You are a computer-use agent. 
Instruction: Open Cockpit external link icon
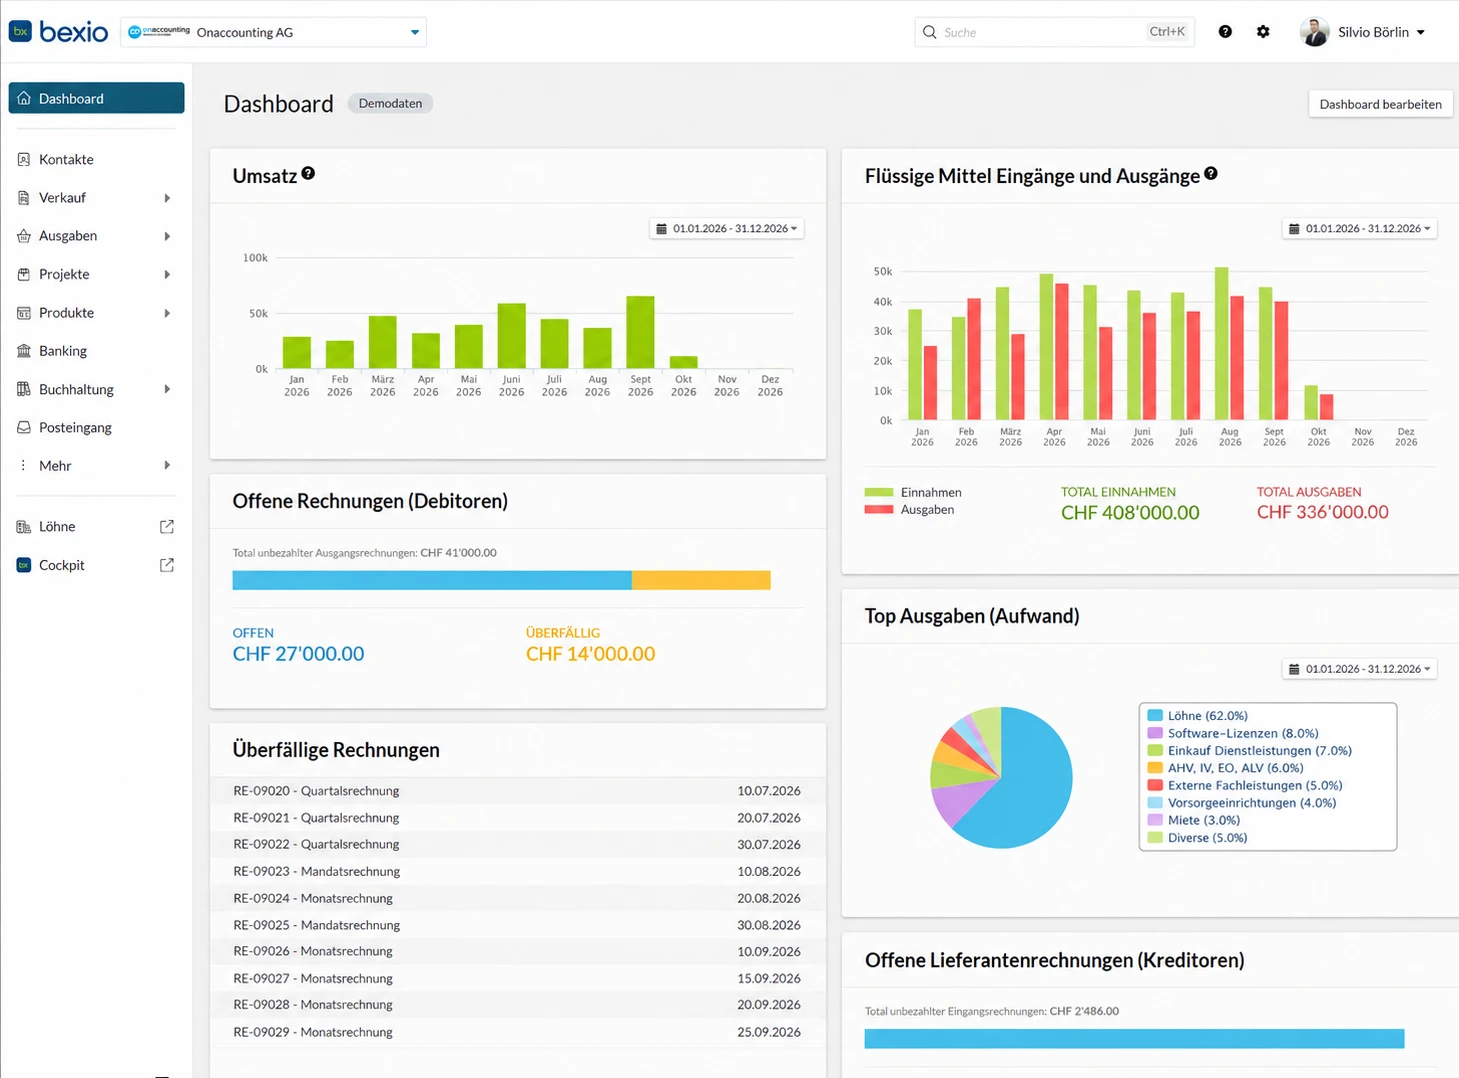(x=167, y=565)
